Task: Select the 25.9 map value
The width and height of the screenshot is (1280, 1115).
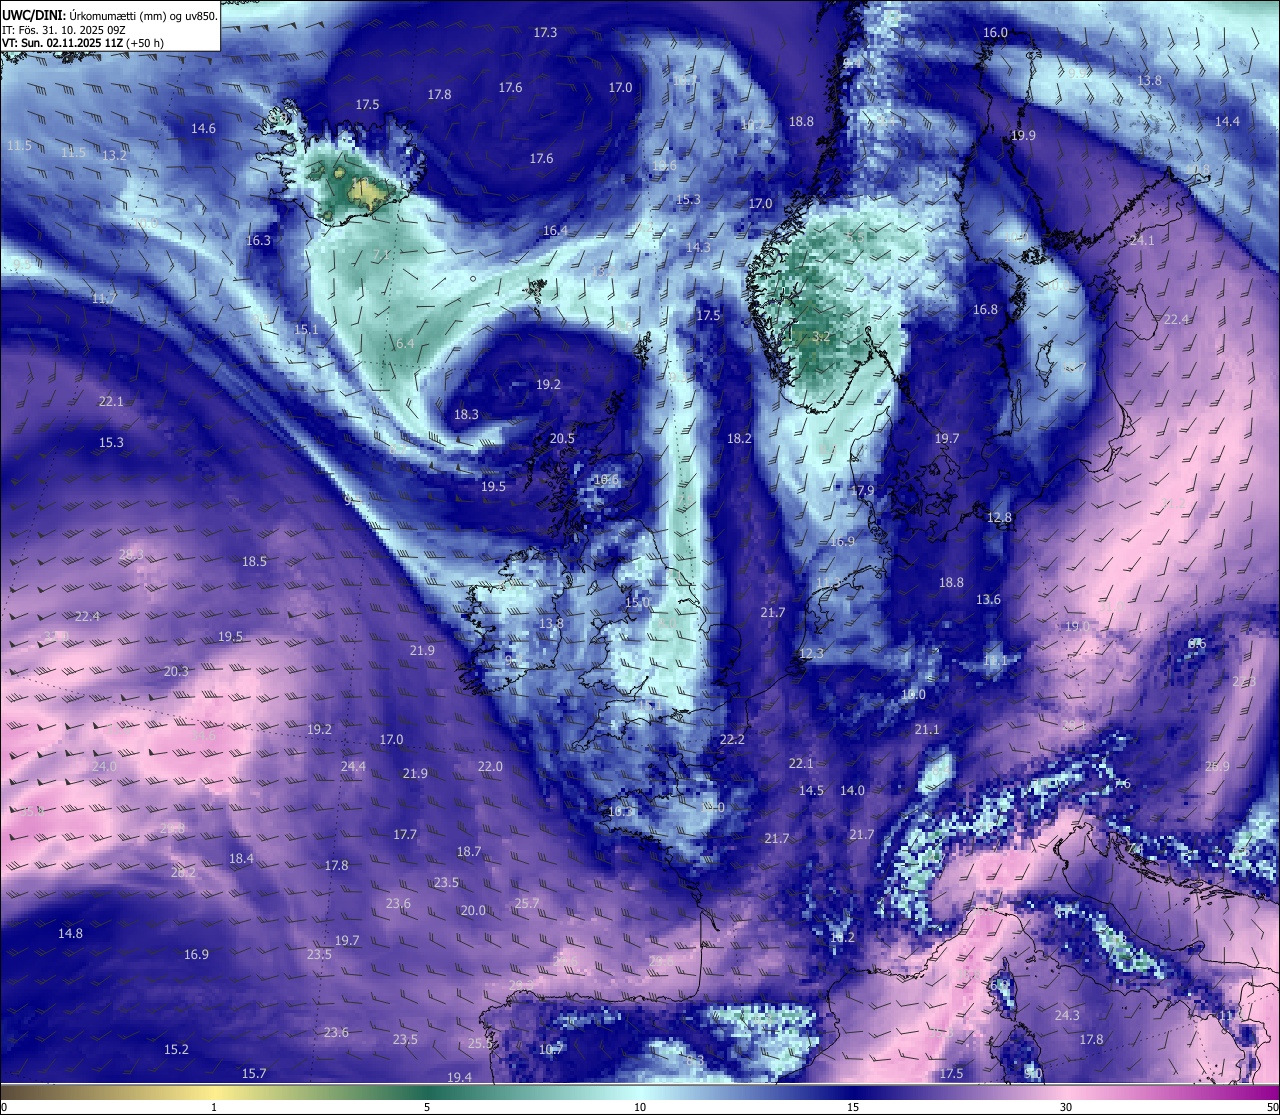Action: click(1217, 767)
